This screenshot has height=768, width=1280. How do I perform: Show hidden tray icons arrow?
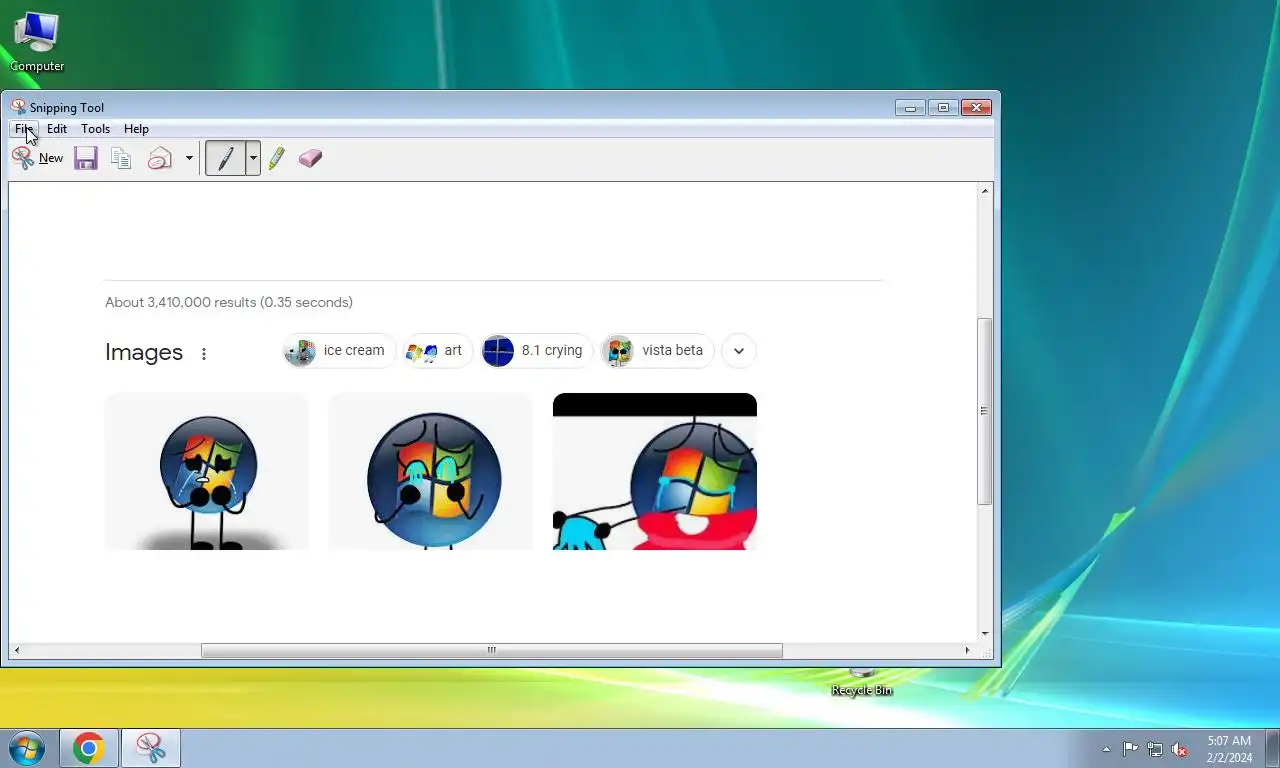pos(1106,749)
